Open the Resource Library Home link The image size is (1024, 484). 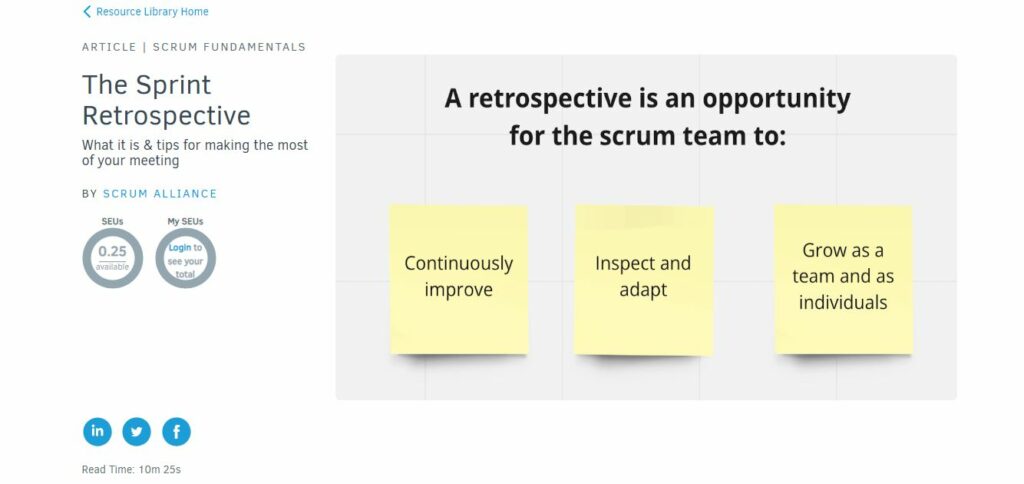click(x=152, y=12)
